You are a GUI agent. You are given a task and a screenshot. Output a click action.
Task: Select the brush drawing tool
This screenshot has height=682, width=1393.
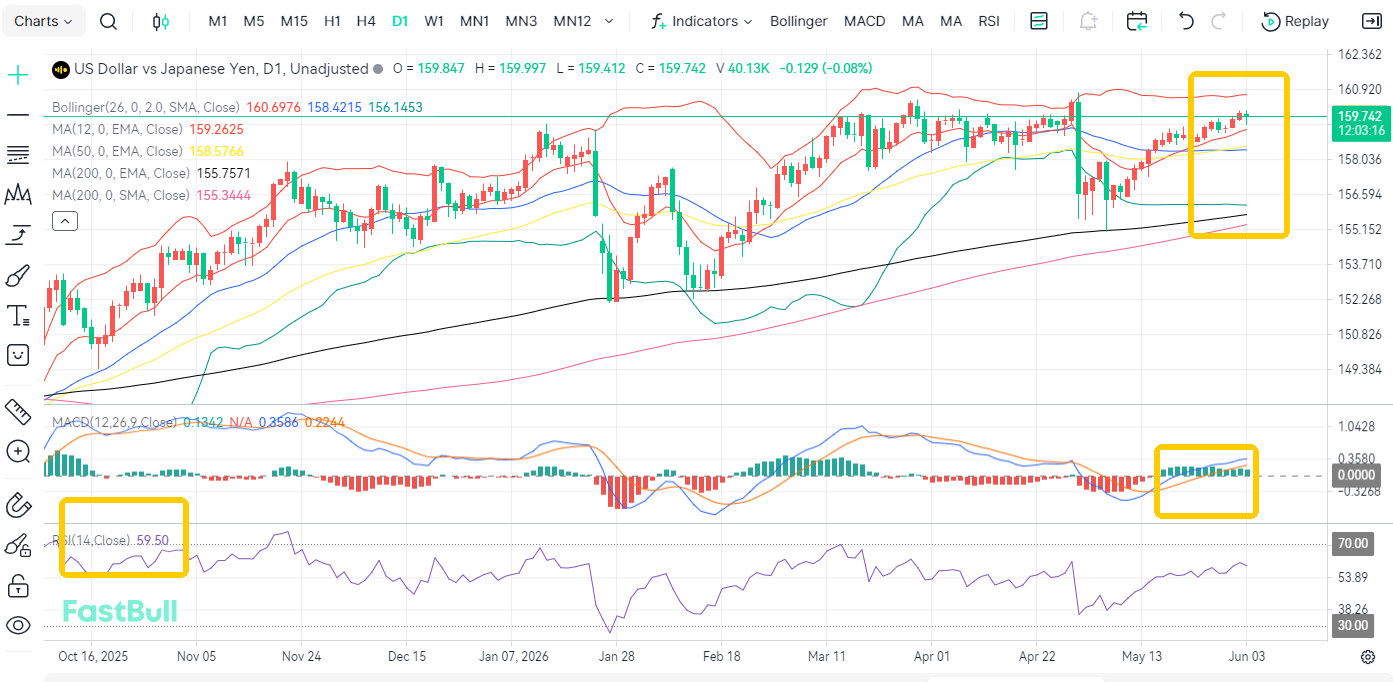[x=18, y=275]
